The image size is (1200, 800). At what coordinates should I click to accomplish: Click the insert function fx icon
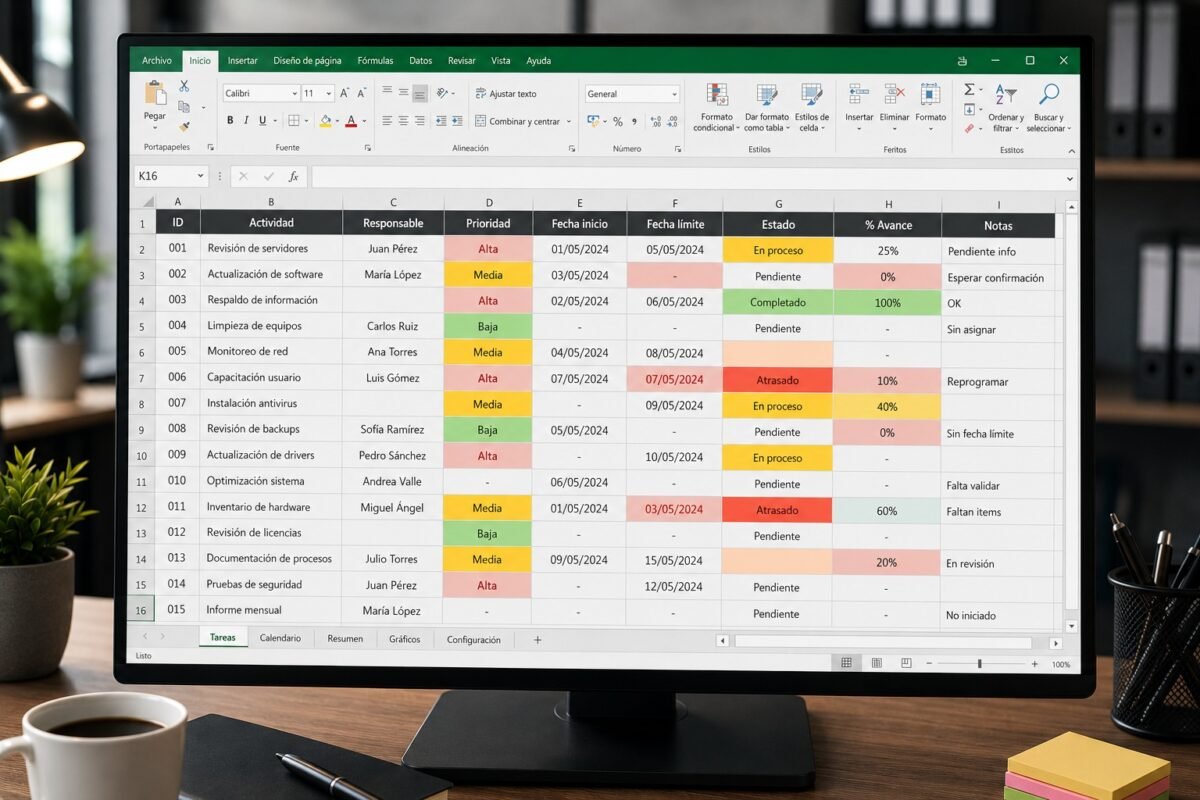[x=293, y=176]
